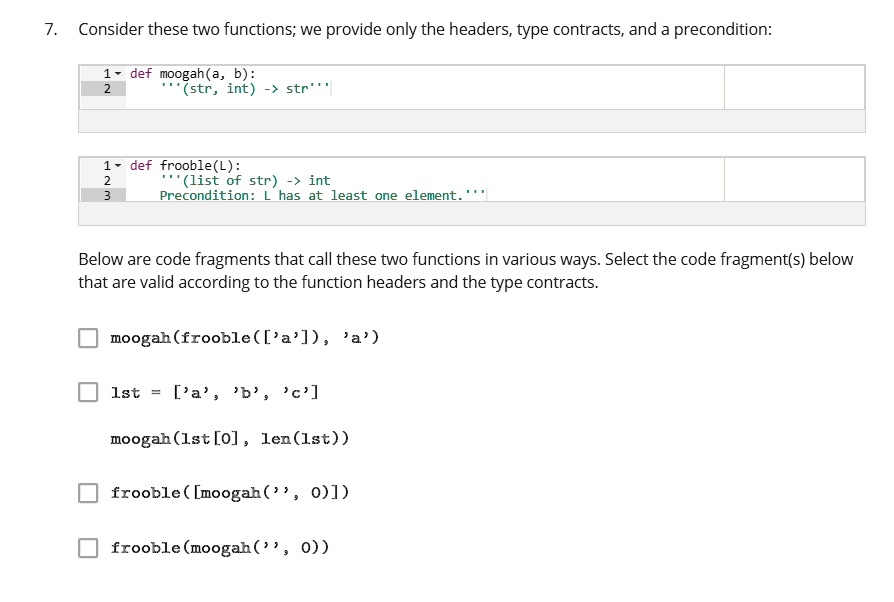Click the 'def moogah(a, b):' code line
The width and height of the screenshot is (894, 602).
[193, 74]
